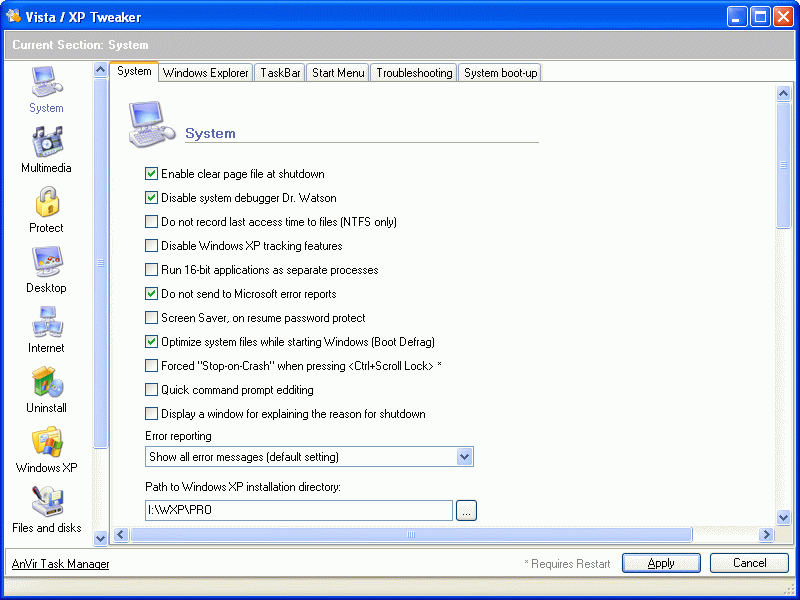The image size is (800, 600).
Task: Click the browse "..." button for installation path
Action: pos(466,510)
